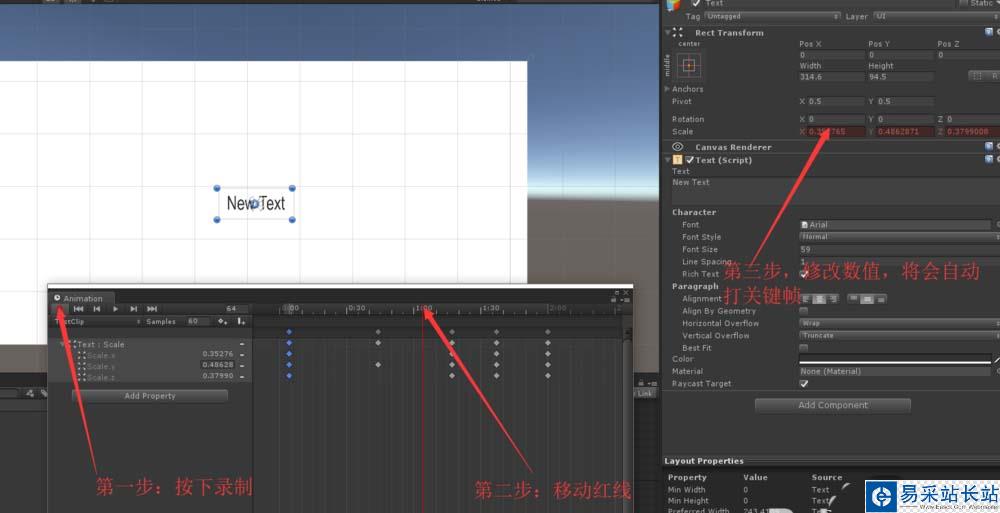
Task: Toggle the Static checkbox
Action: coord(964,3)
